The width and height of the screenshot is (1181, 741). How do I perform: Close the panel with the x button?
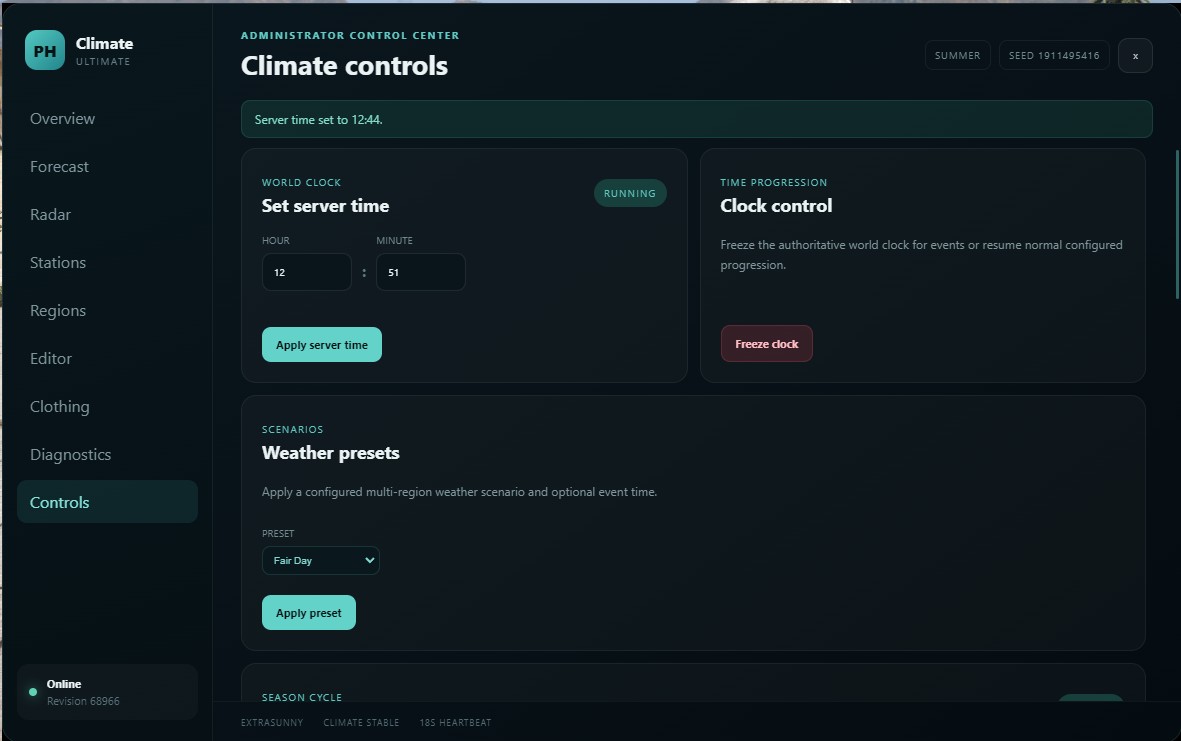(x=1135, y=56)
